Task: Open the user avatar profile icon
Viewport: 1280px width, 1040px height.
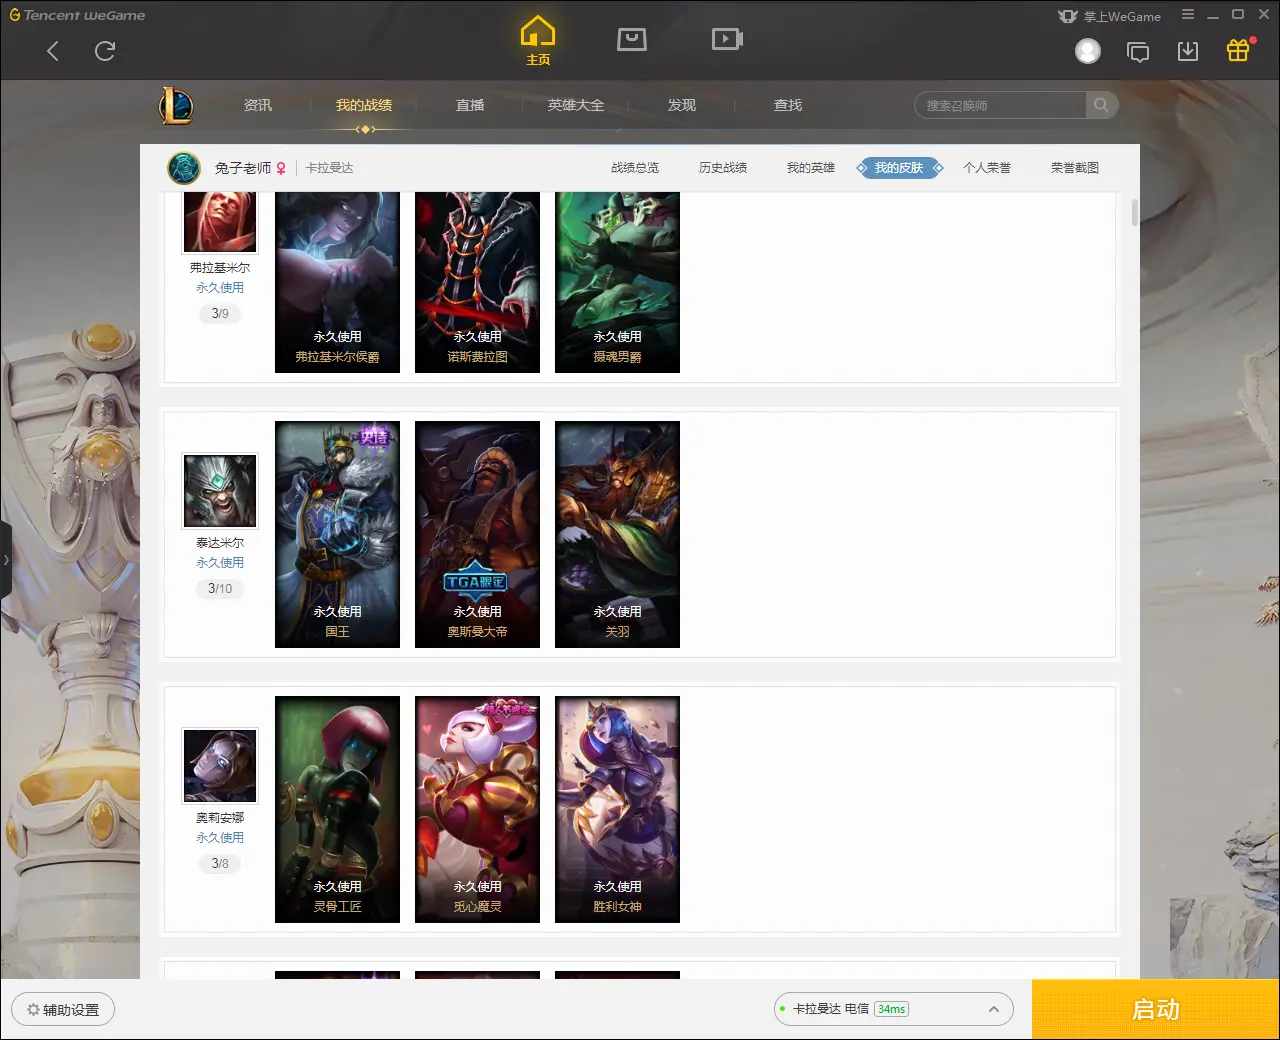Action: [1088, 51]
